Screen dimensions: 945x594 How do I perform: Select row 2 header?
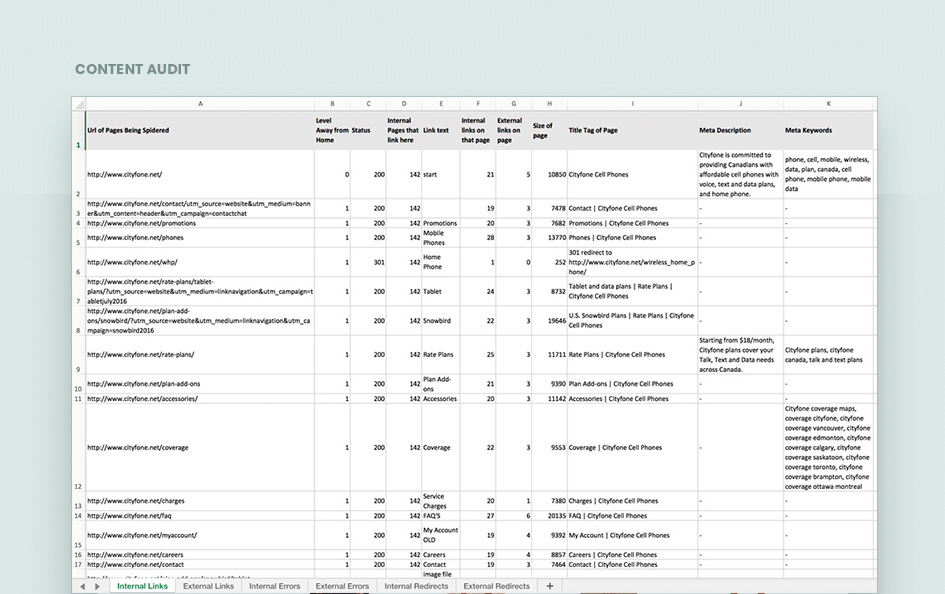78,175
